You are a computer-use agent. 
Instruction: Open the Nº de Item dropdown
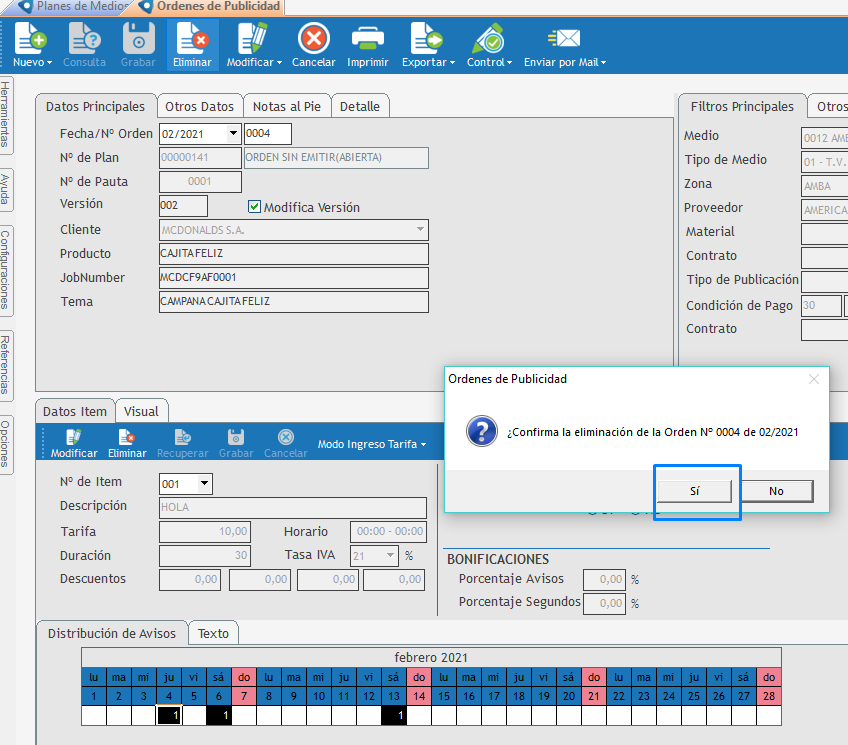pyautogui.click(x=205, y=484)
